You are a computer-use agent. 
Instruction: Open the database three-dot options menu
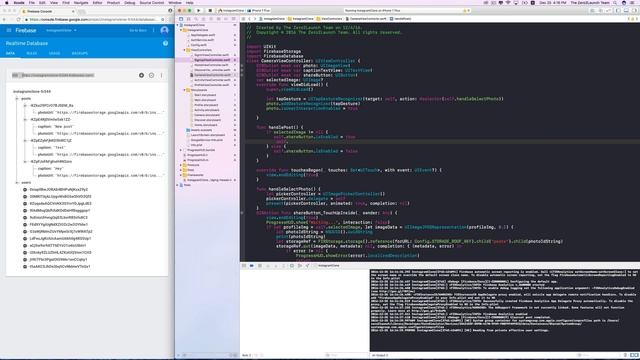pyautogui.click(x=162, y=75)
